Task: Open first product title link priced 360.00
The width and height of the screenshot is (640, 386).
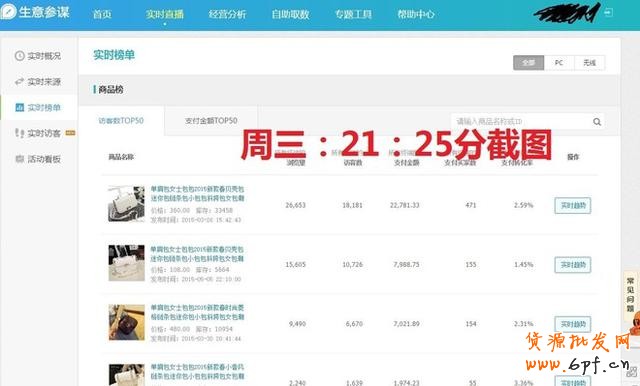Action: pos(197,193)
